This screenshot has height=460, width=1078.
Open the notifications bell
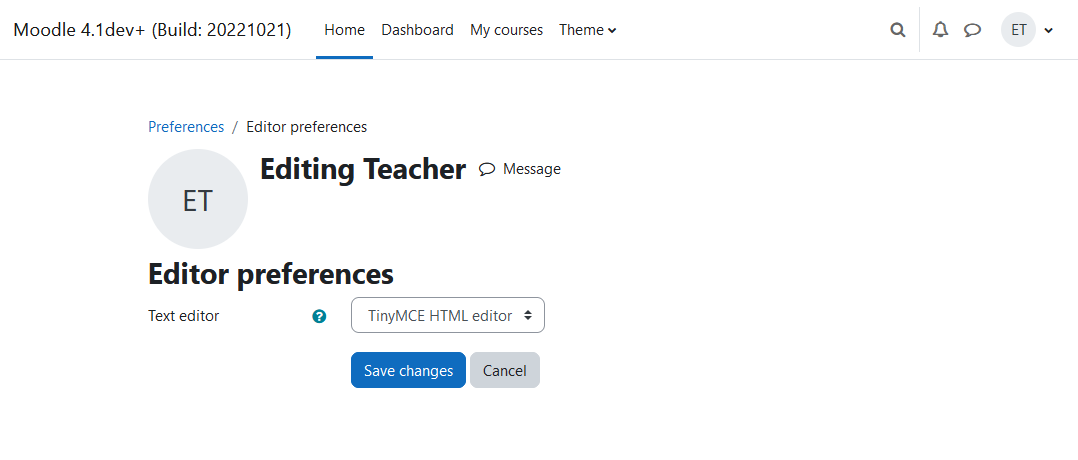click(940, 30)
